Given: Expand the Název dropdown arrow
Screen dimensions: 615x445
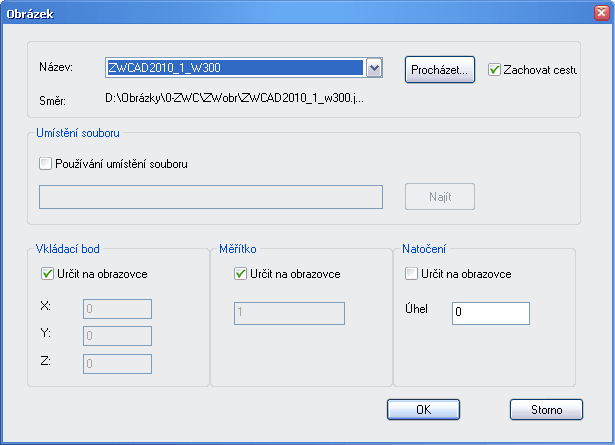Looking at the screenshot, I should point(374,68).
